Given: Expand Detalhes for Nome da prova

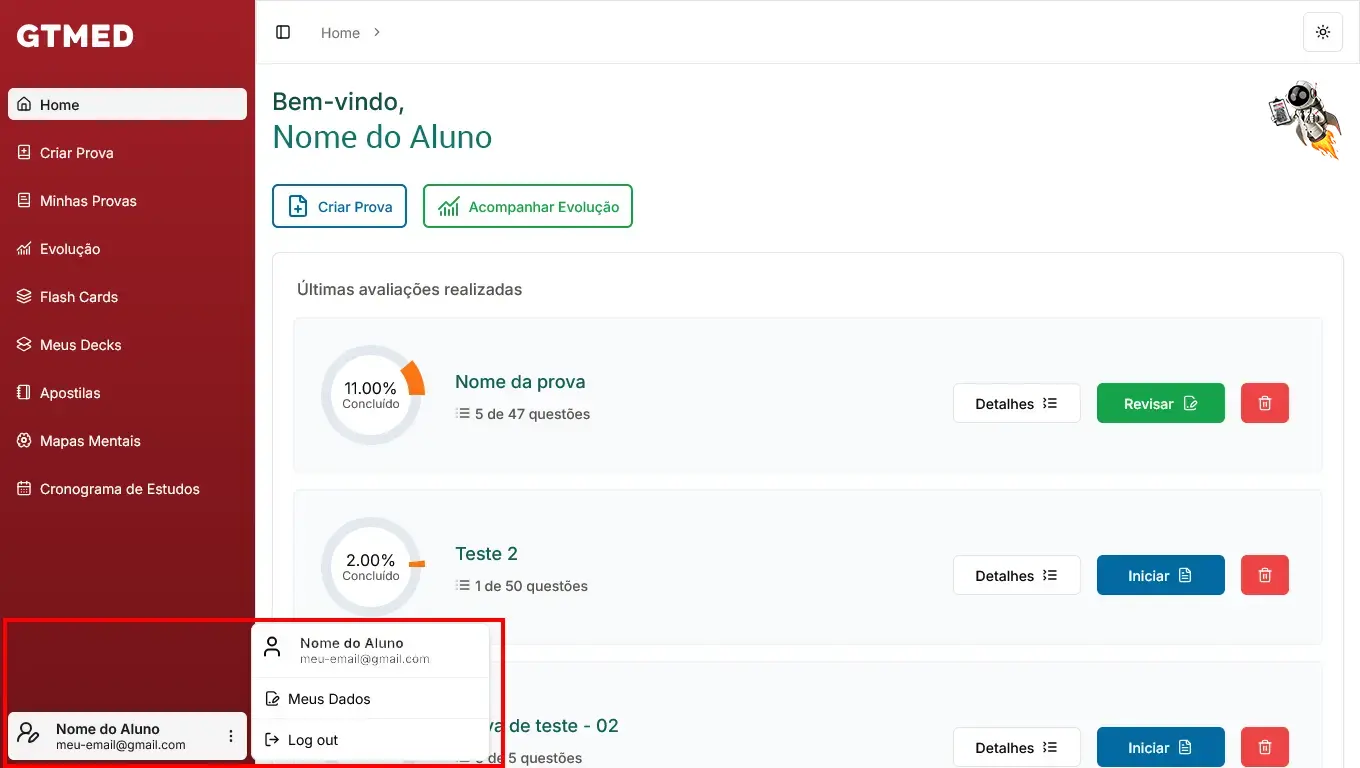Looking at the screenshot, I should pos(1016,403).
